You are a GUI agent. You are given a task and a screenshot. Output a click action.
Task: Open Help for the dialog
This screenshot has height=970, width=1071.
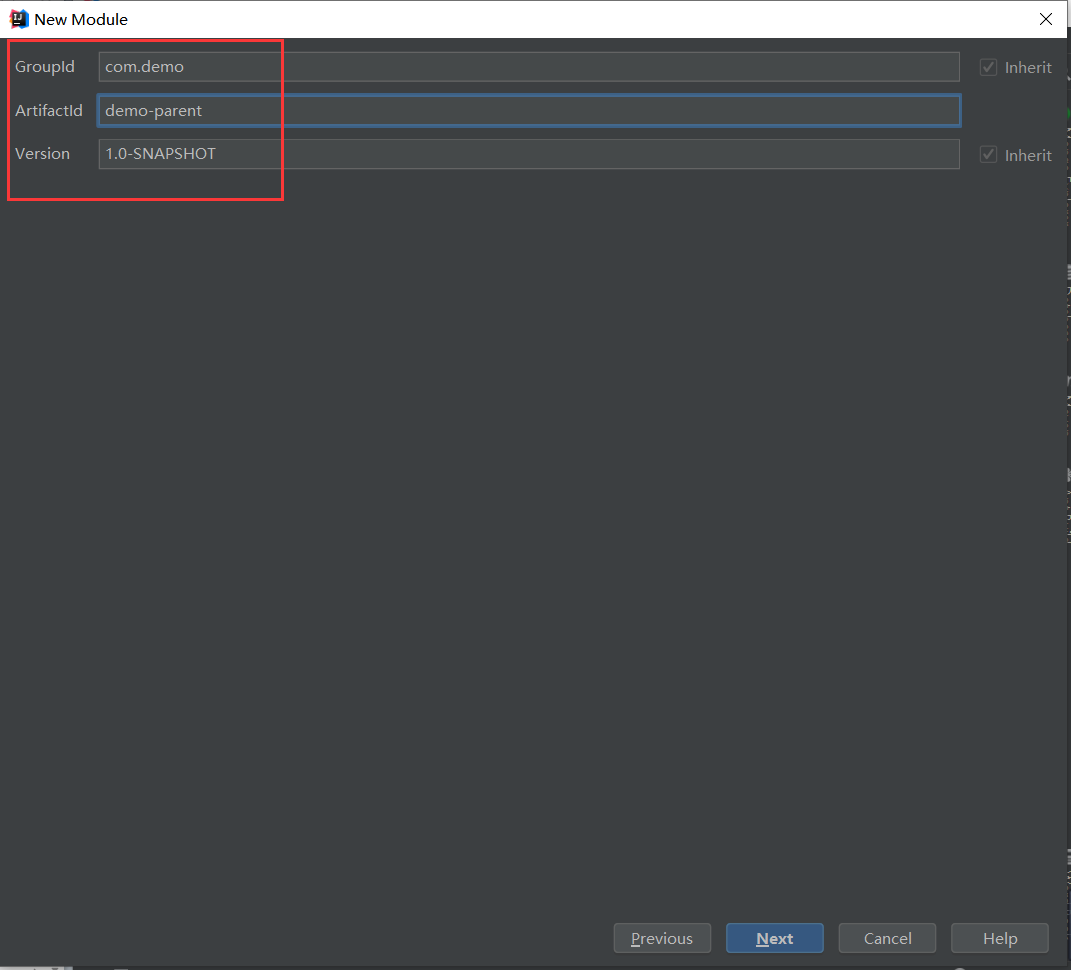(1000, 938)
